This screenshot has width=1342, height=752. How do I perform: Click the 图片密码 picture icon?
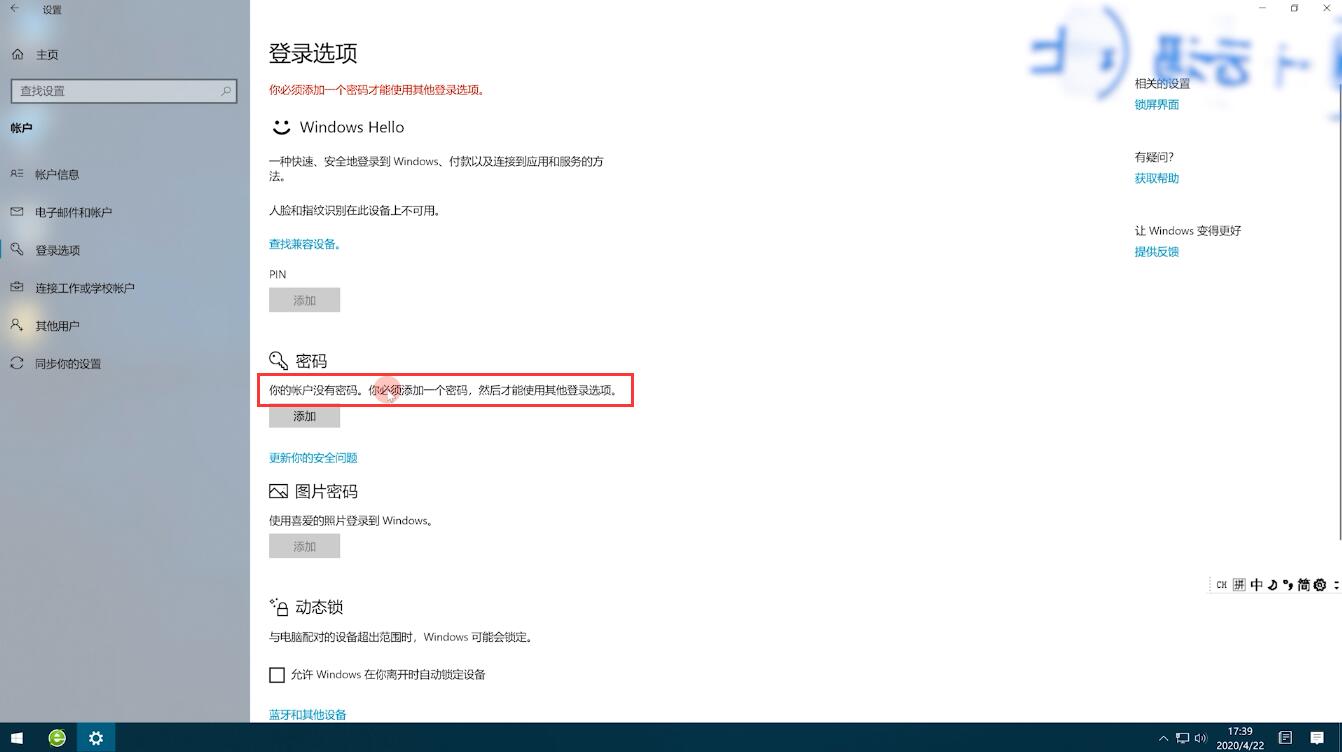pyautogui.click(x=278, y=491)
